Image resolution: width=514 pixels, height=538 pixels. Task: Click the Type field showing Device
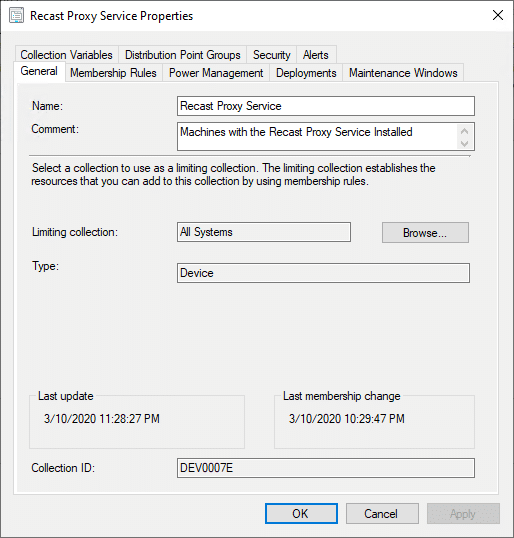pyautogui.click(x=323, y=273)
